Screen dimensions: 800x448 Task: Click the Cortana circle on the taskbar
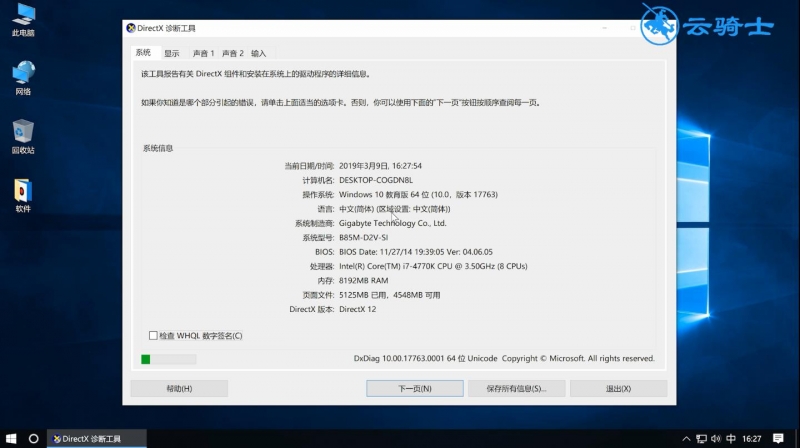click(34, 438)
